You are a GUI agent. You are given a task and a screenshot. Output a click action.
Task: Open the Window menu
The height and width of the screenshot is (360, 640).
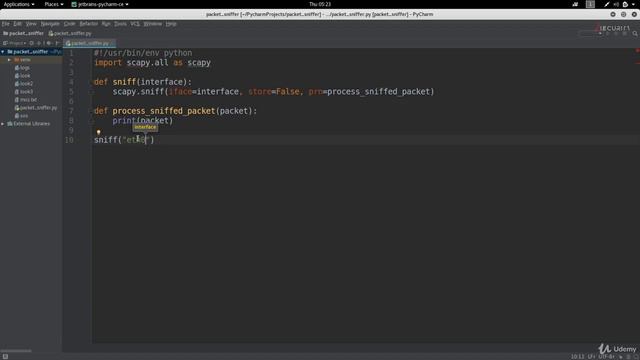click(152, 24)
